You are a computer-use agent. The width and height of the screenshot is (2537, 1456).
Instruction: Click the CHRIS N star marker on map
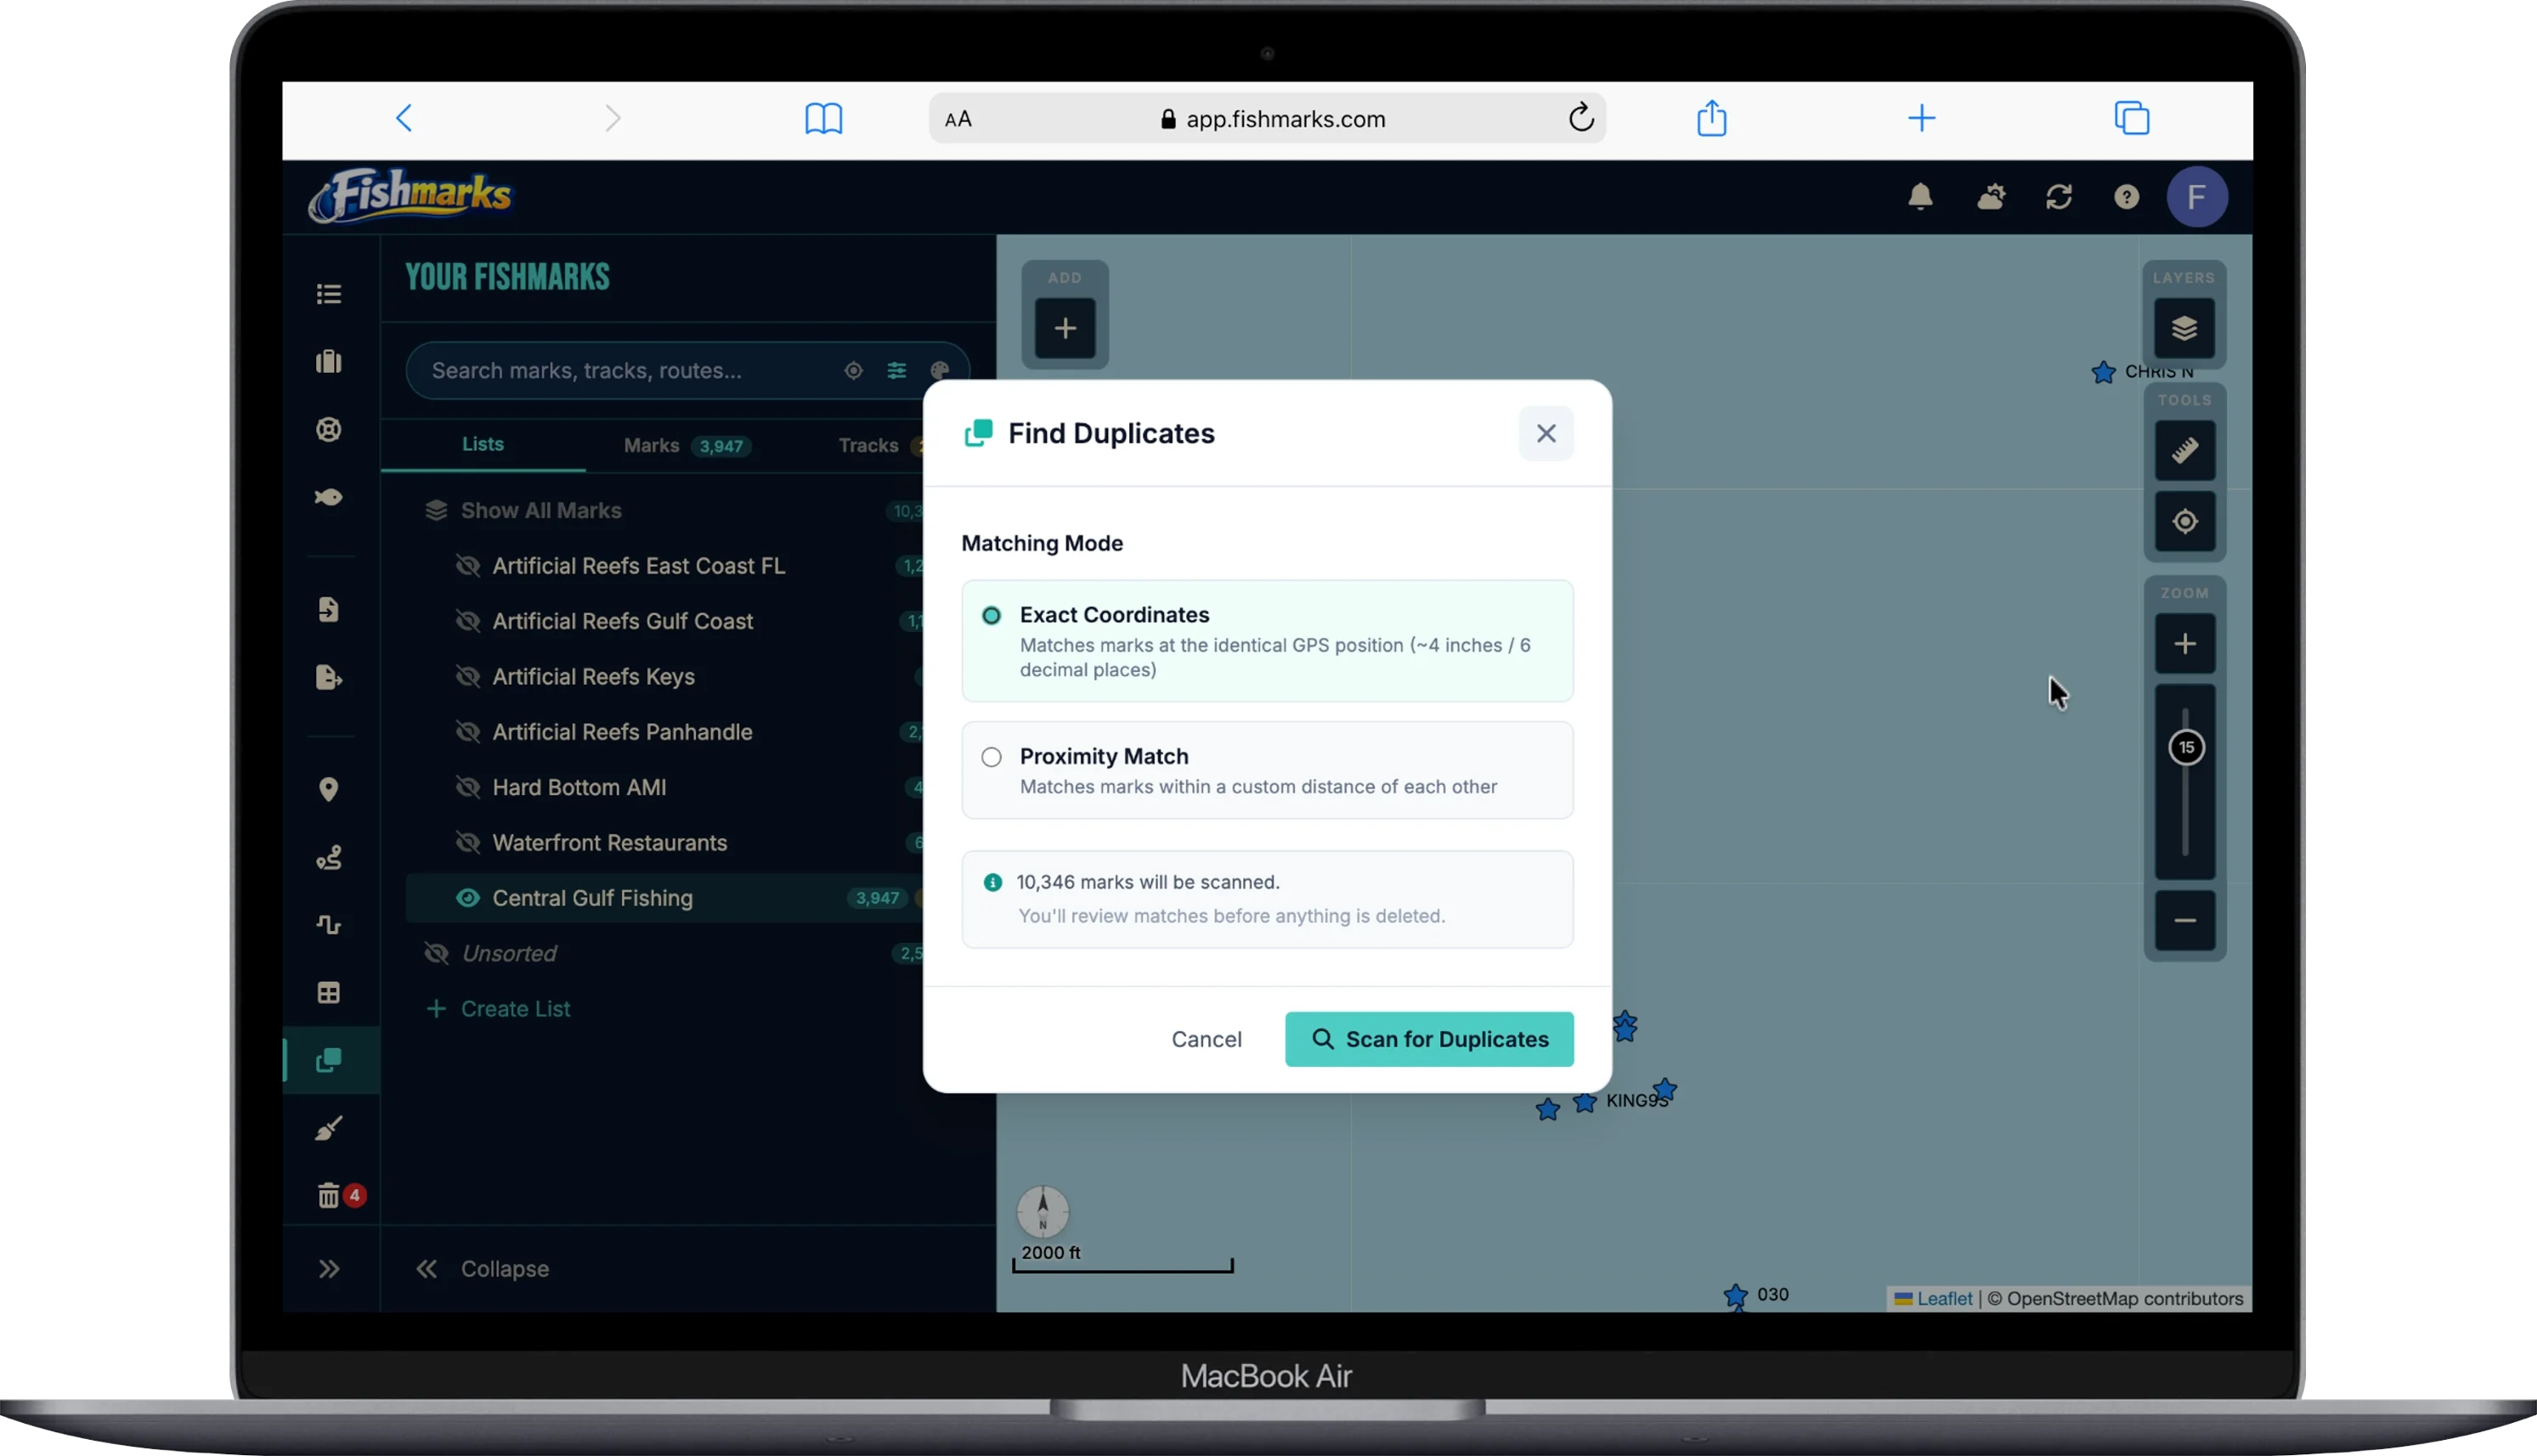(2102, 372)
